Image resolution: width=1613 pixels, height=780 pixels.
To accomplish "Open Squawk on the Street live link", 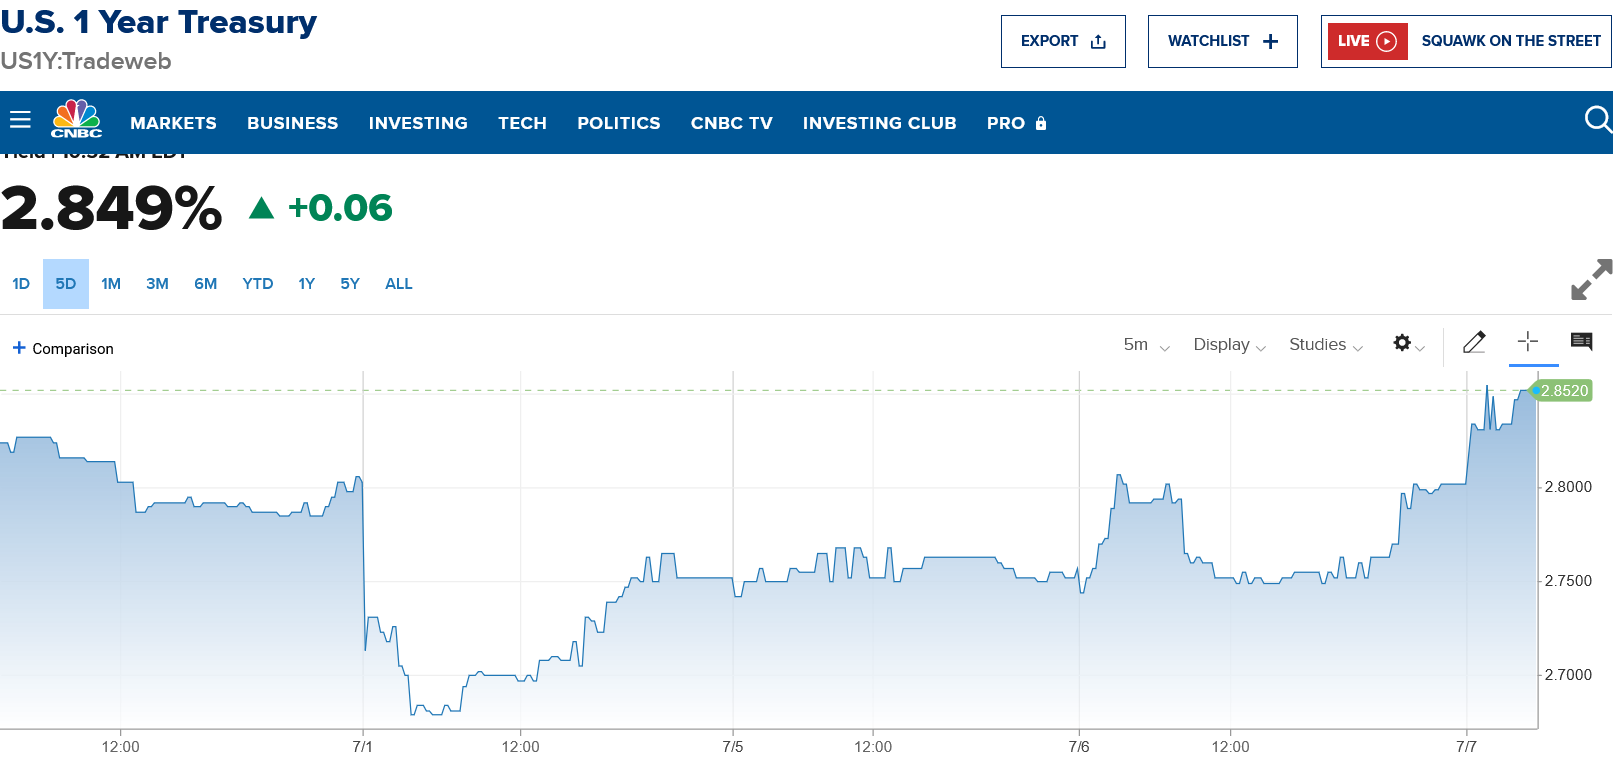I will 1511,41.
